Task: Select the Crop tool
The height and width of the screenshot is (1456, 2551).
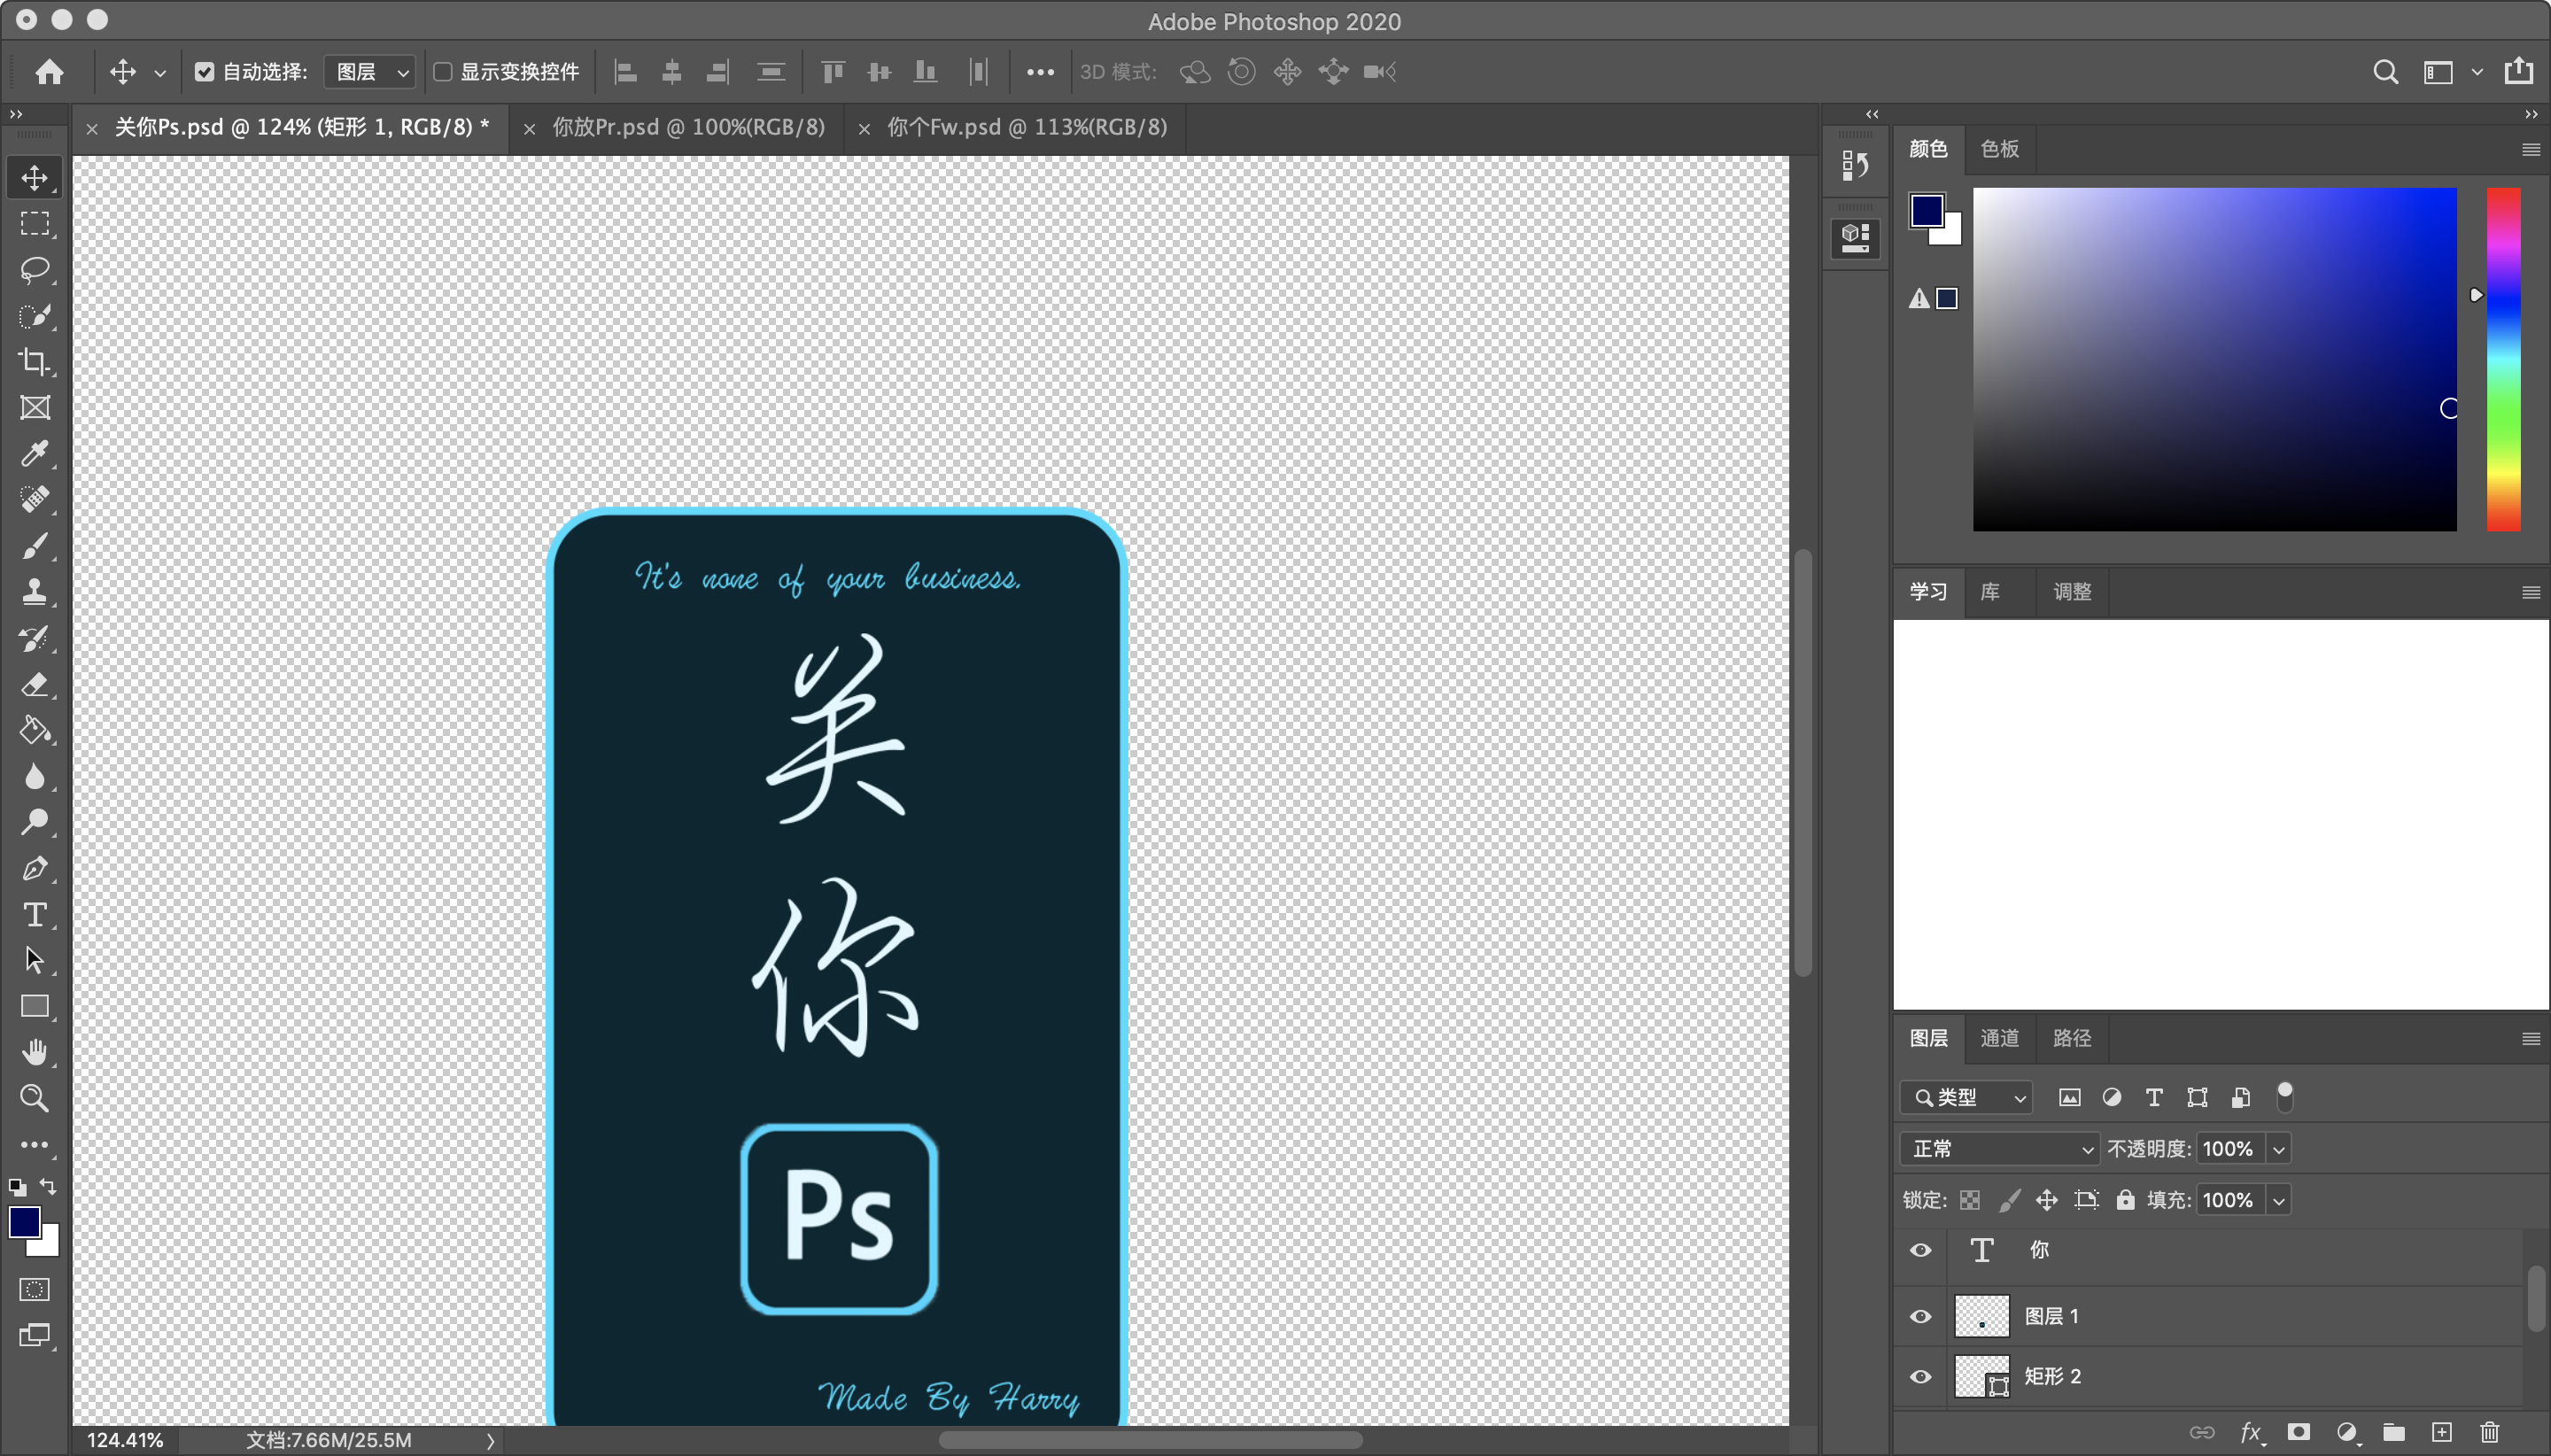Action: 35,362
